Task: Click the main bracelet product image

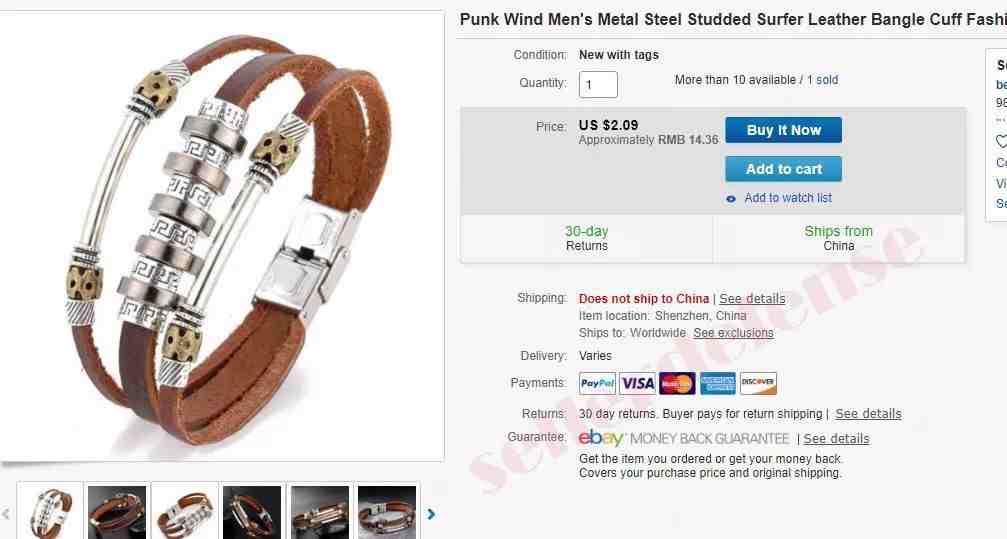Action: coord(222,236)
